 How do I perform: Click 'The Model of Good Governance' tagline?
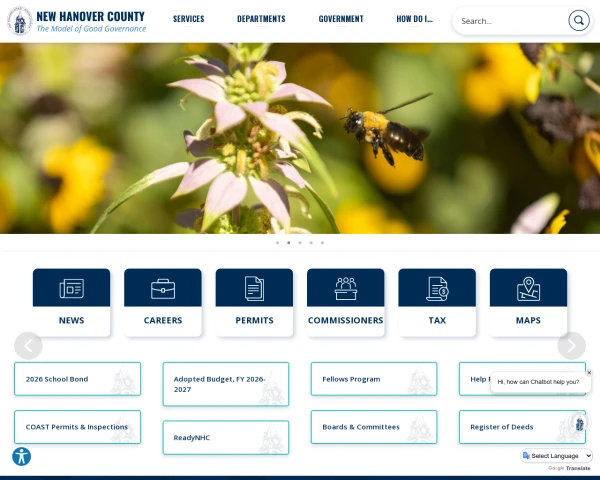tap(91, 29)
